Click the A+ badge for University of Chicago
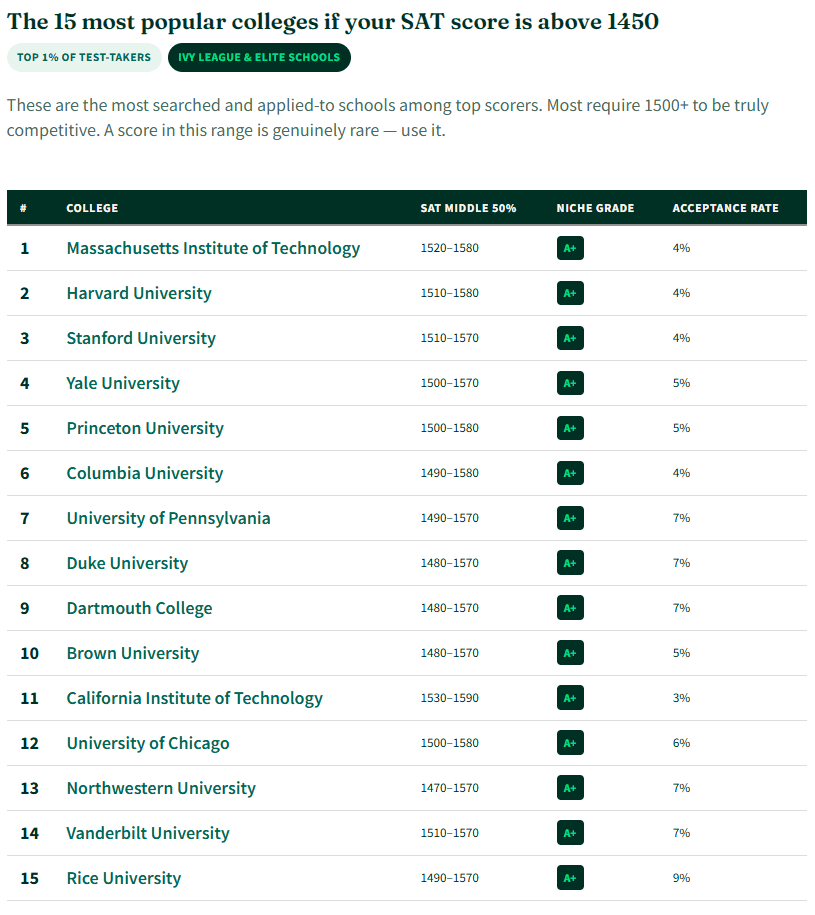 [x=570, y=743]
